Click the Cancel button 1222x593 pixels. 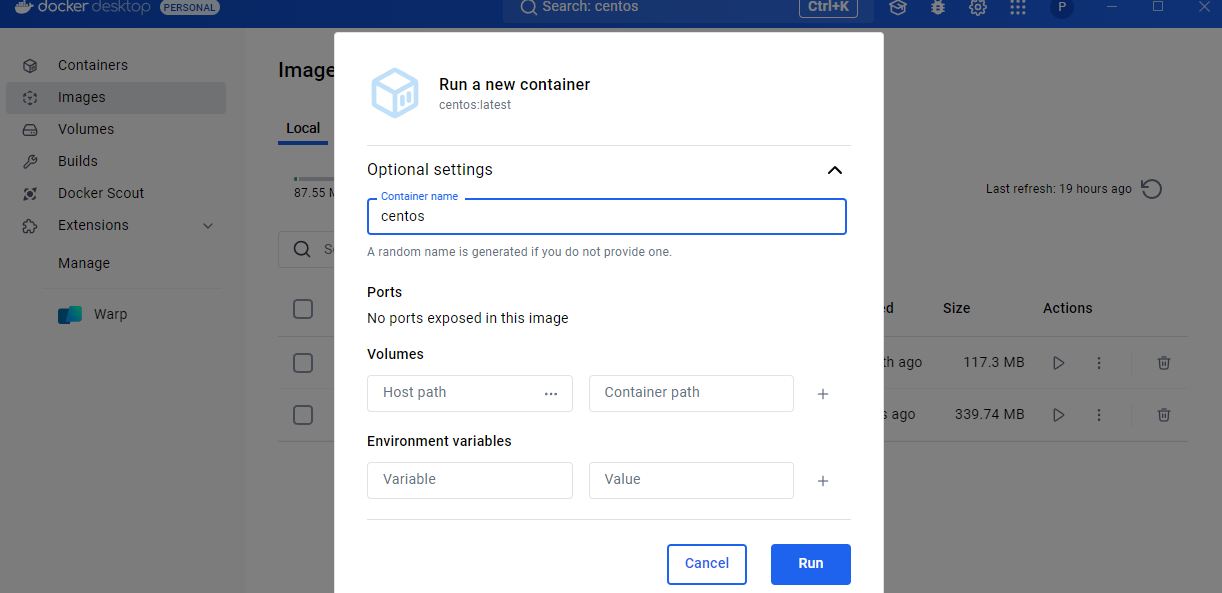(x=706, y=564)
